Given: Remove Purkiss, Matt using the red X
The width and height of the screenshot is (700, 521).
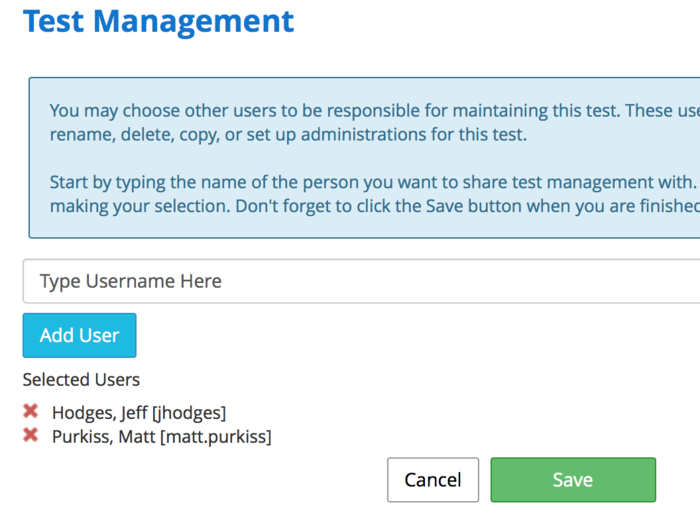Looking at the screenshot, I should coord(31,436).
